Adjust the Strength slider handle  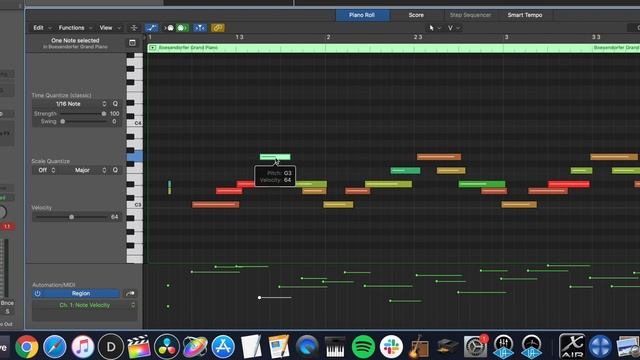(104, 114)
